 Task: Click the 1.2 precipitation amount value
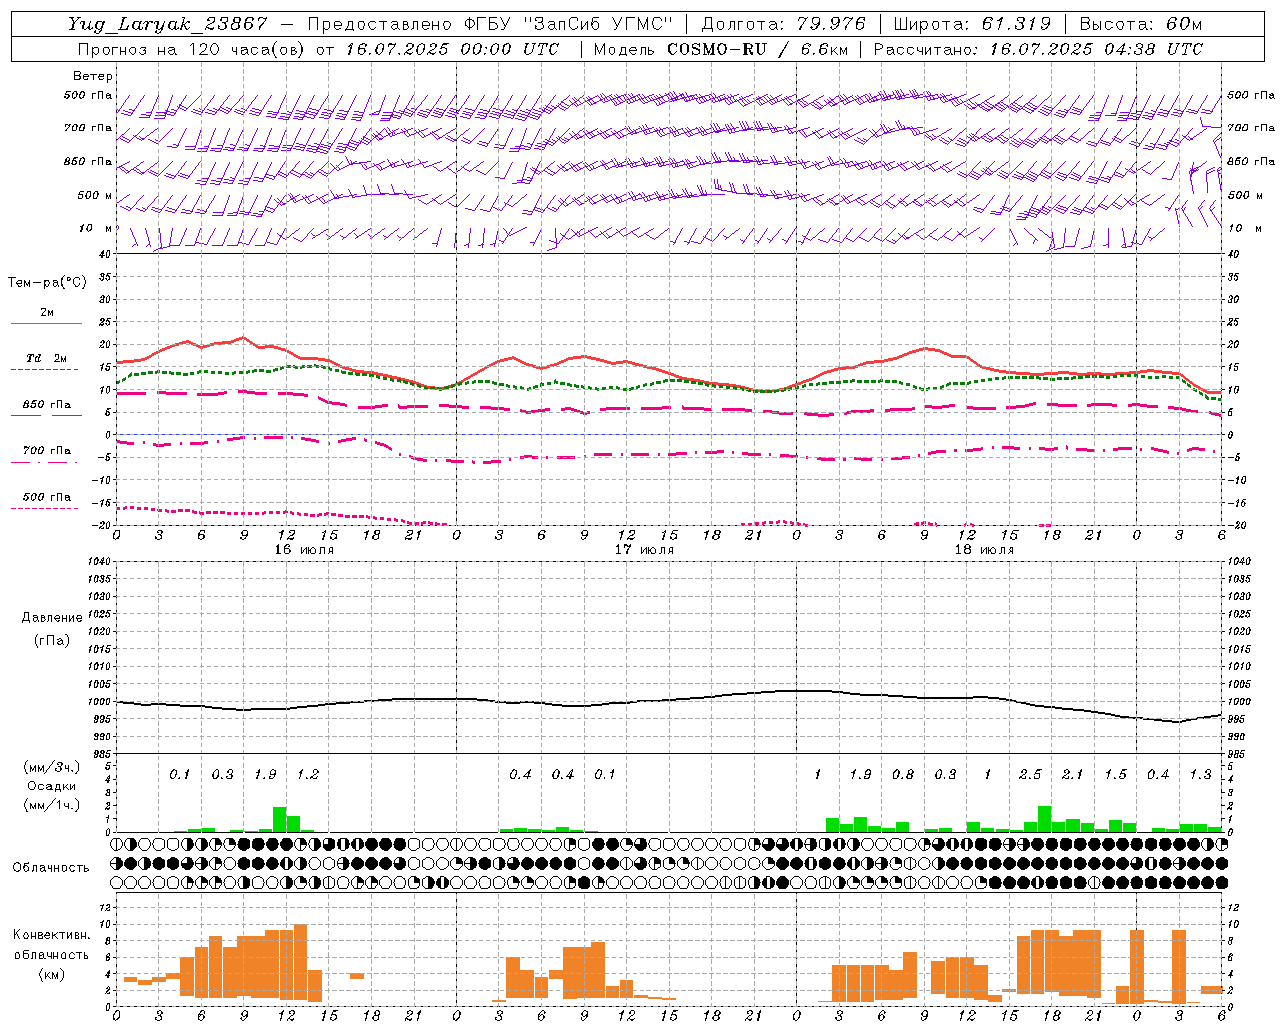pos(308,774)
